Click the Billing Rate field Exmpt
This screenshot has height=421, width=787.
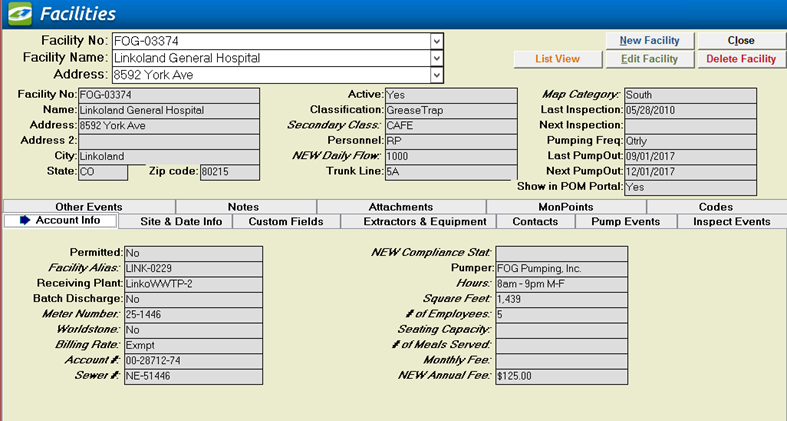(193, 346)
